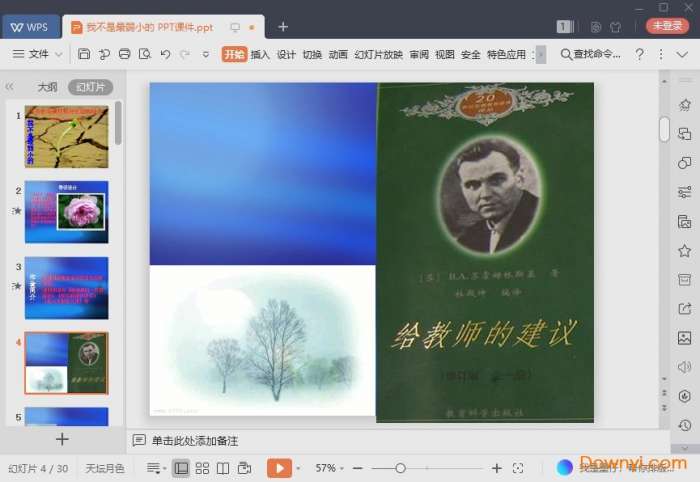Open the 视图 tab

tap(445, 54)
